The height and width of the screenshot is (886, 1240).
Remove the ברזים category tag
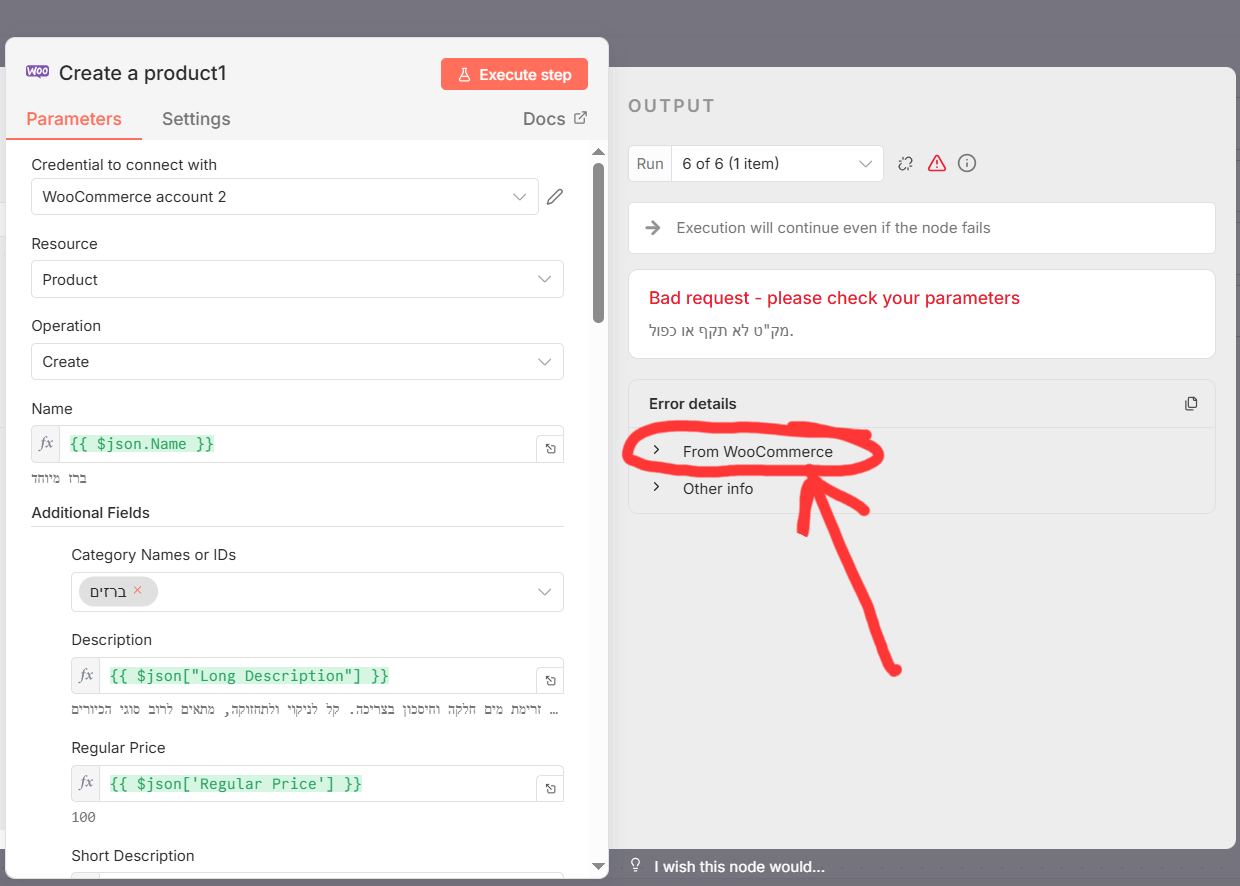[x=138, y=590]
